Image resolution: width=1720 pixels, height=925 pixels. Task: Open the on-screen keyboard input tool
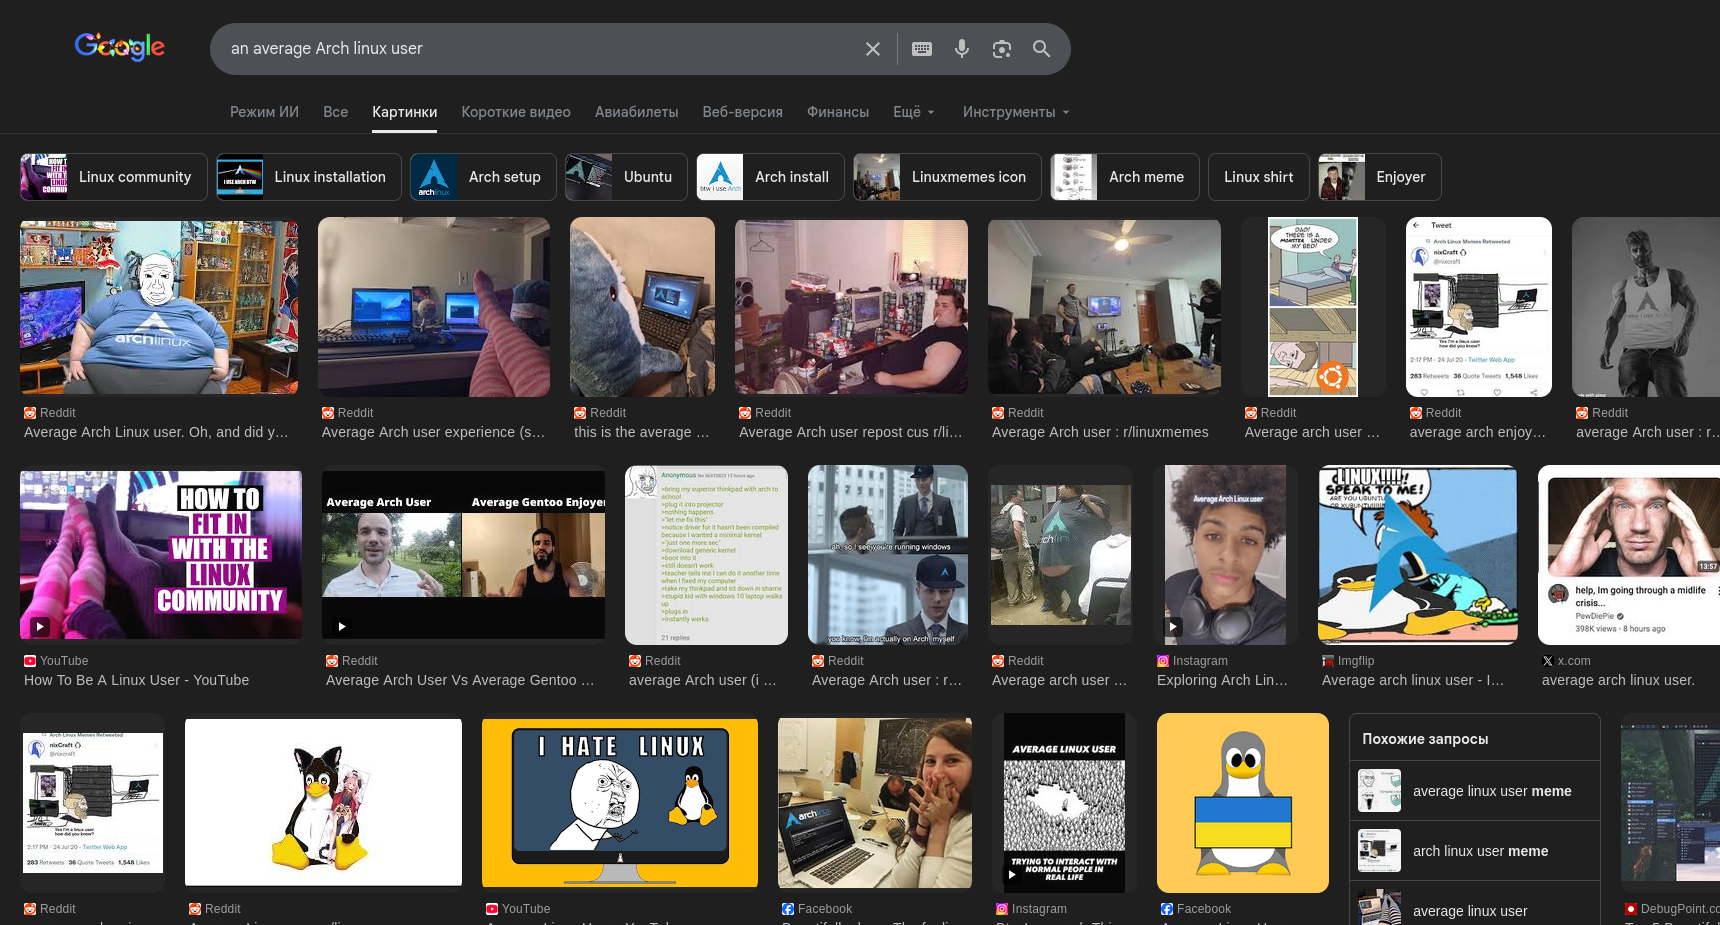(922, 49)
